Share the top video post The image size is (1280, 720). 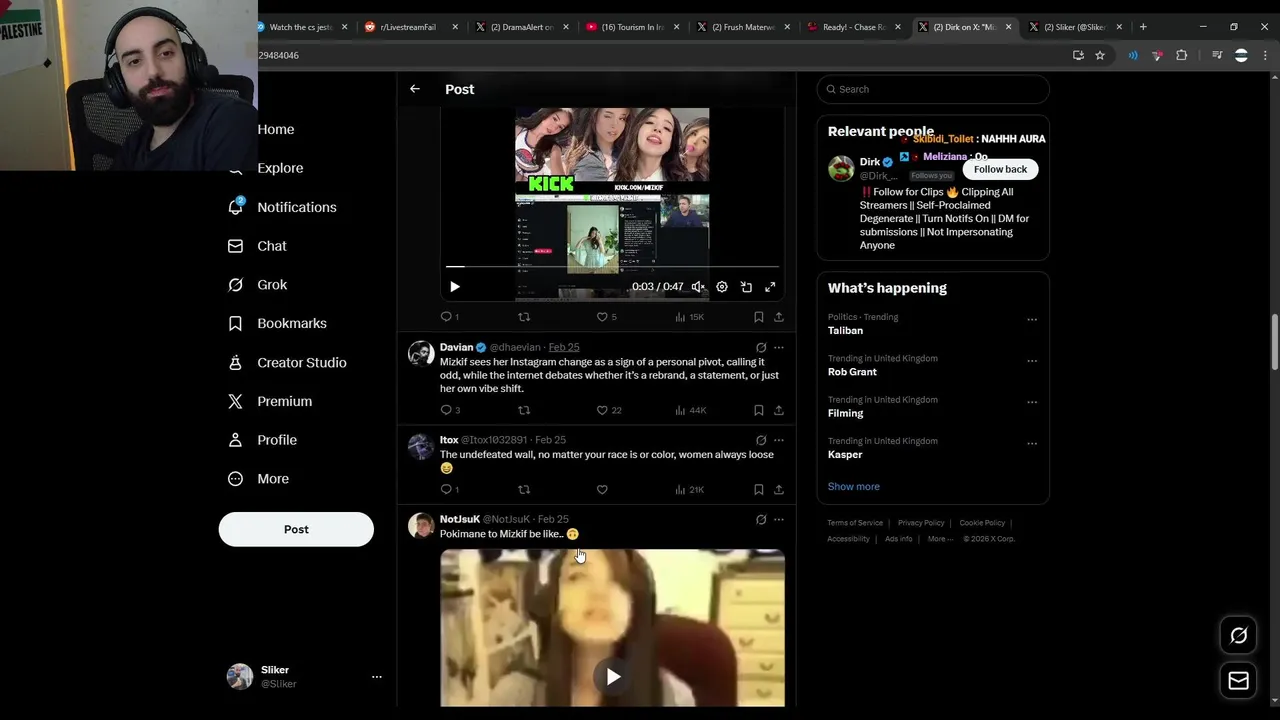(x=779, y=317)
